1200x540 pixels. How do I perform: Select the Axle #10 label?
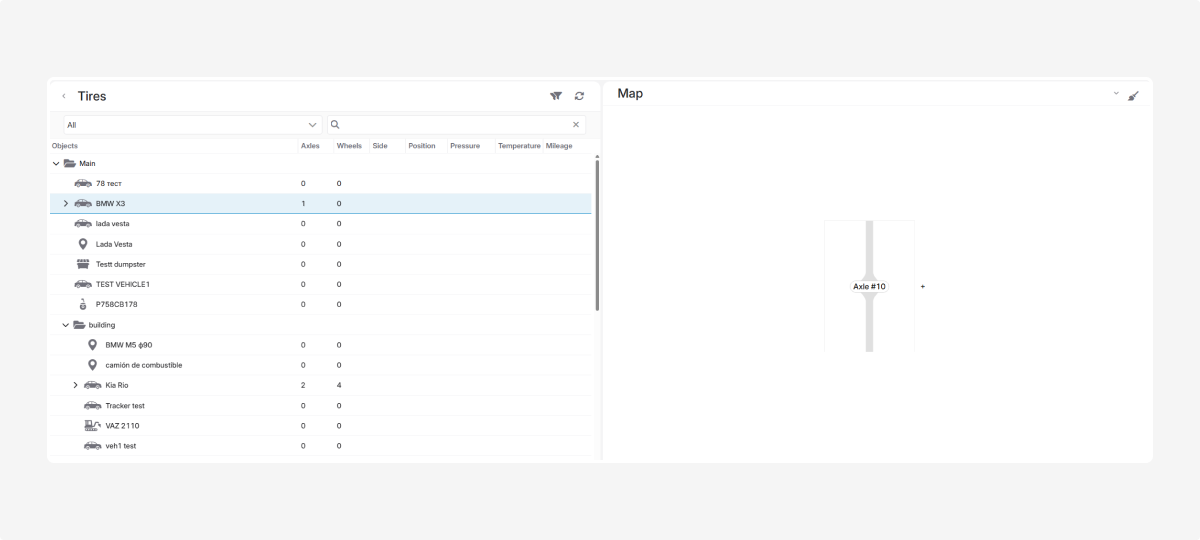pyautogui.click(x=869, y=287)
